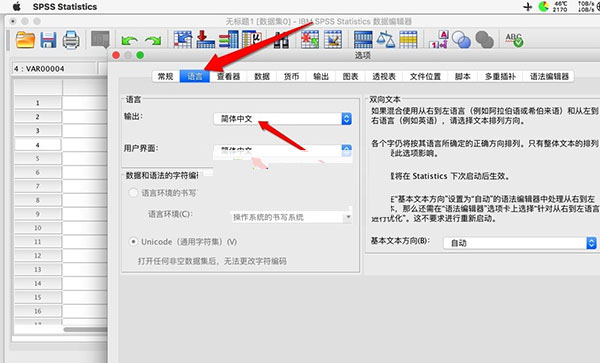
Task: Click the Open data document folder icon
Action: point(25,40)
